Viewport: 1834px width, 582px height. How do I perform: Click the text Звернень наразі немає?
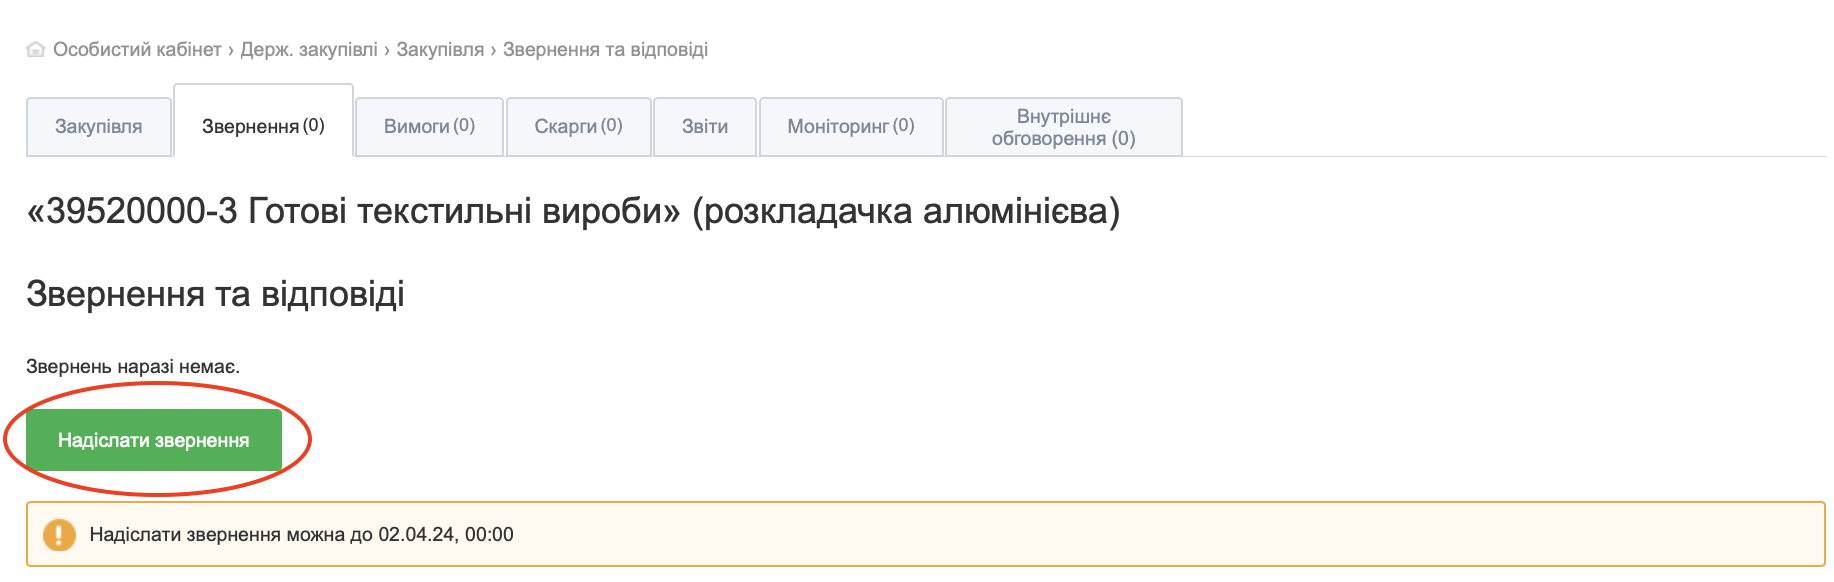point(133,367)
